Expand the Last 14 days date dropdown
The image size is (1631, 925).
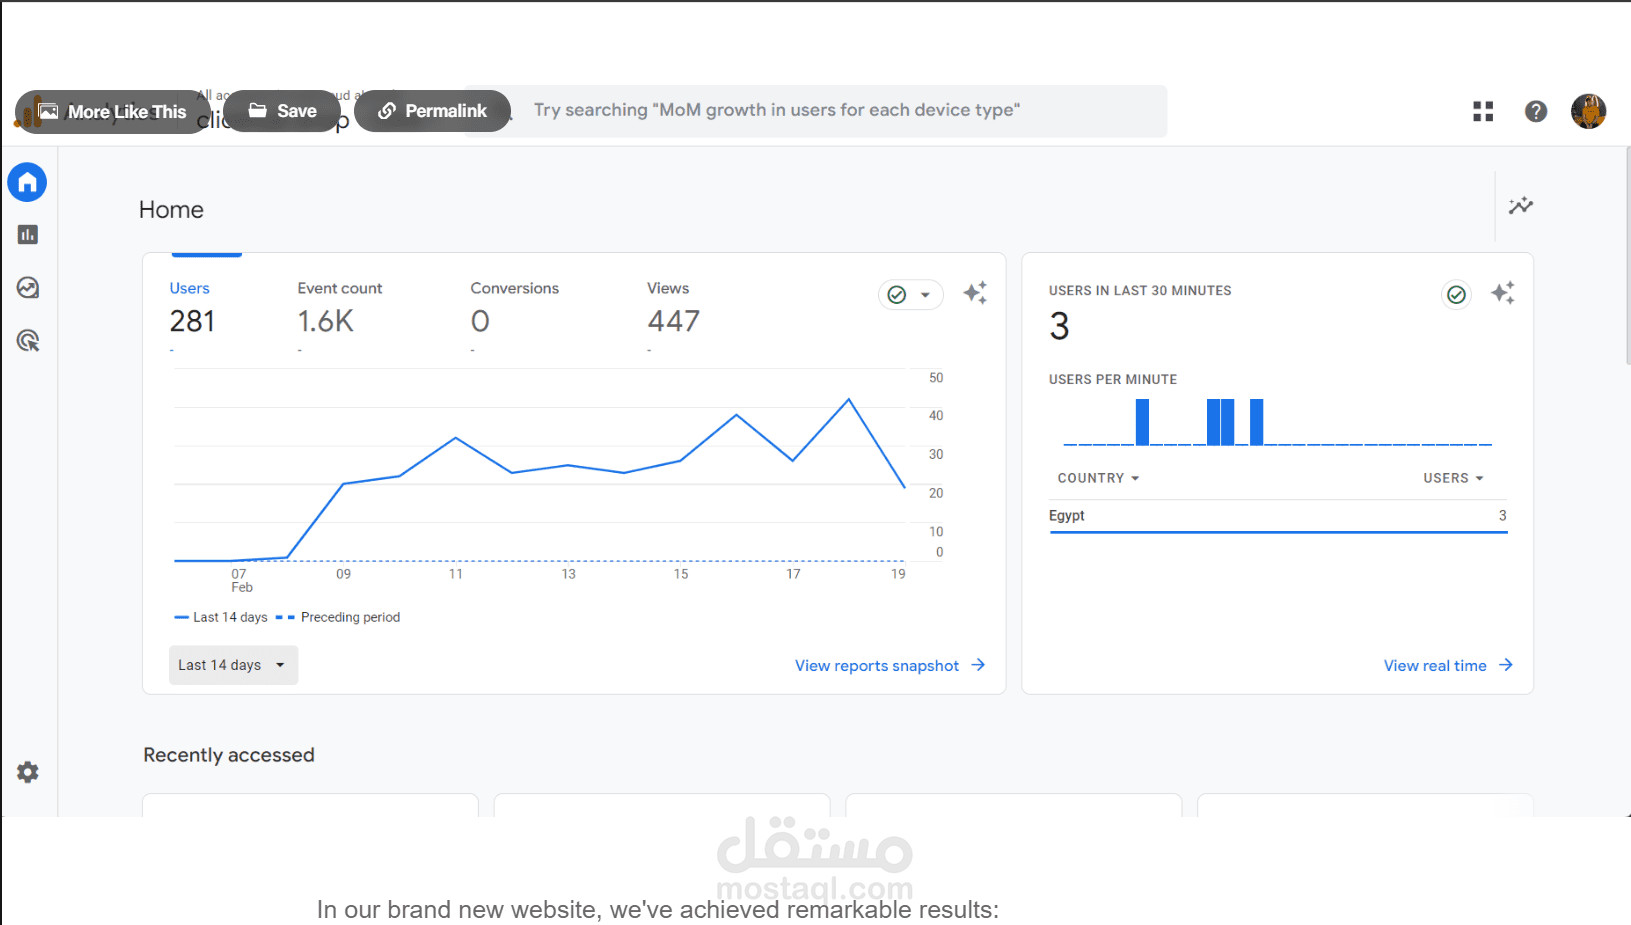(233, 665)
